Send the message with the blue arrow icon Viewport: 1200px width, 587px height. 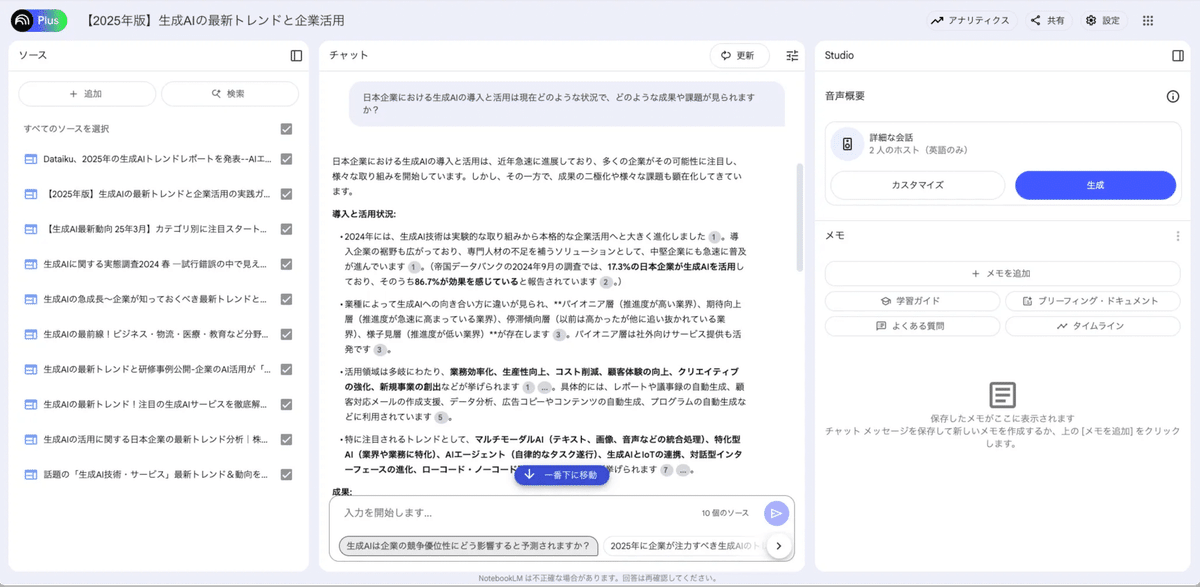(x=776, y=512)
